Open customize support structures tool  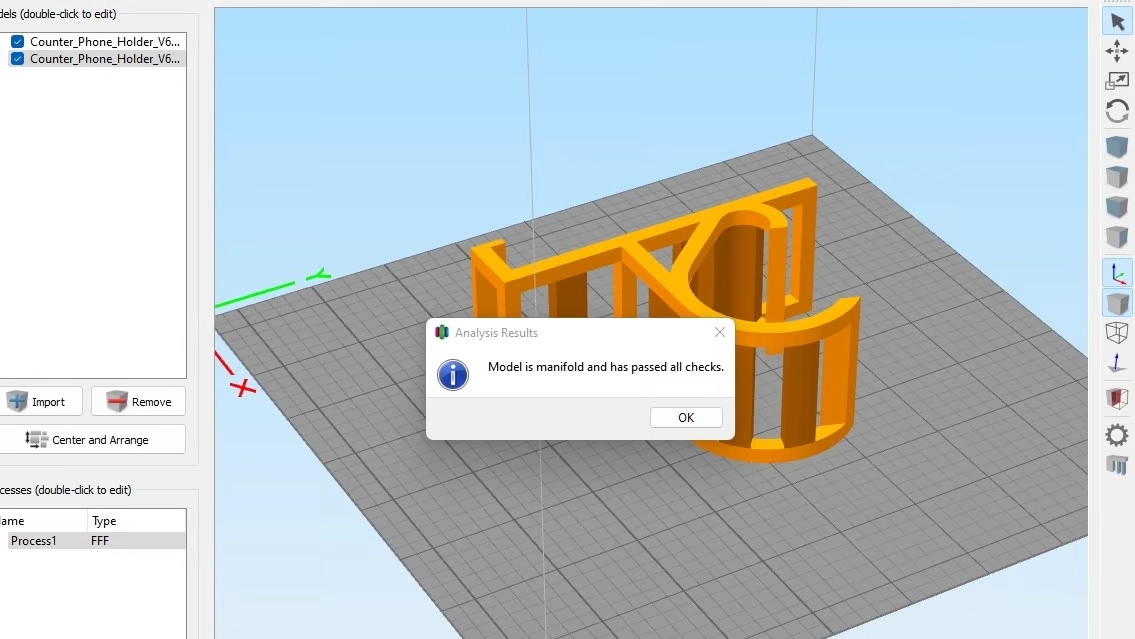pyautogui.click(x=1117, y=465)
